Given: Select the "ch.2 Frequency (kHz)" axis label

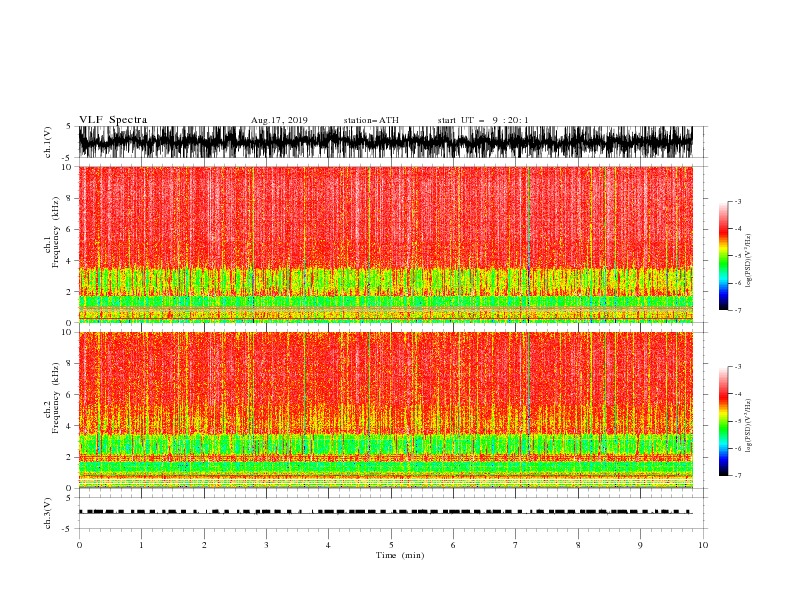Looking at the screenshot, I should [52, 398].
